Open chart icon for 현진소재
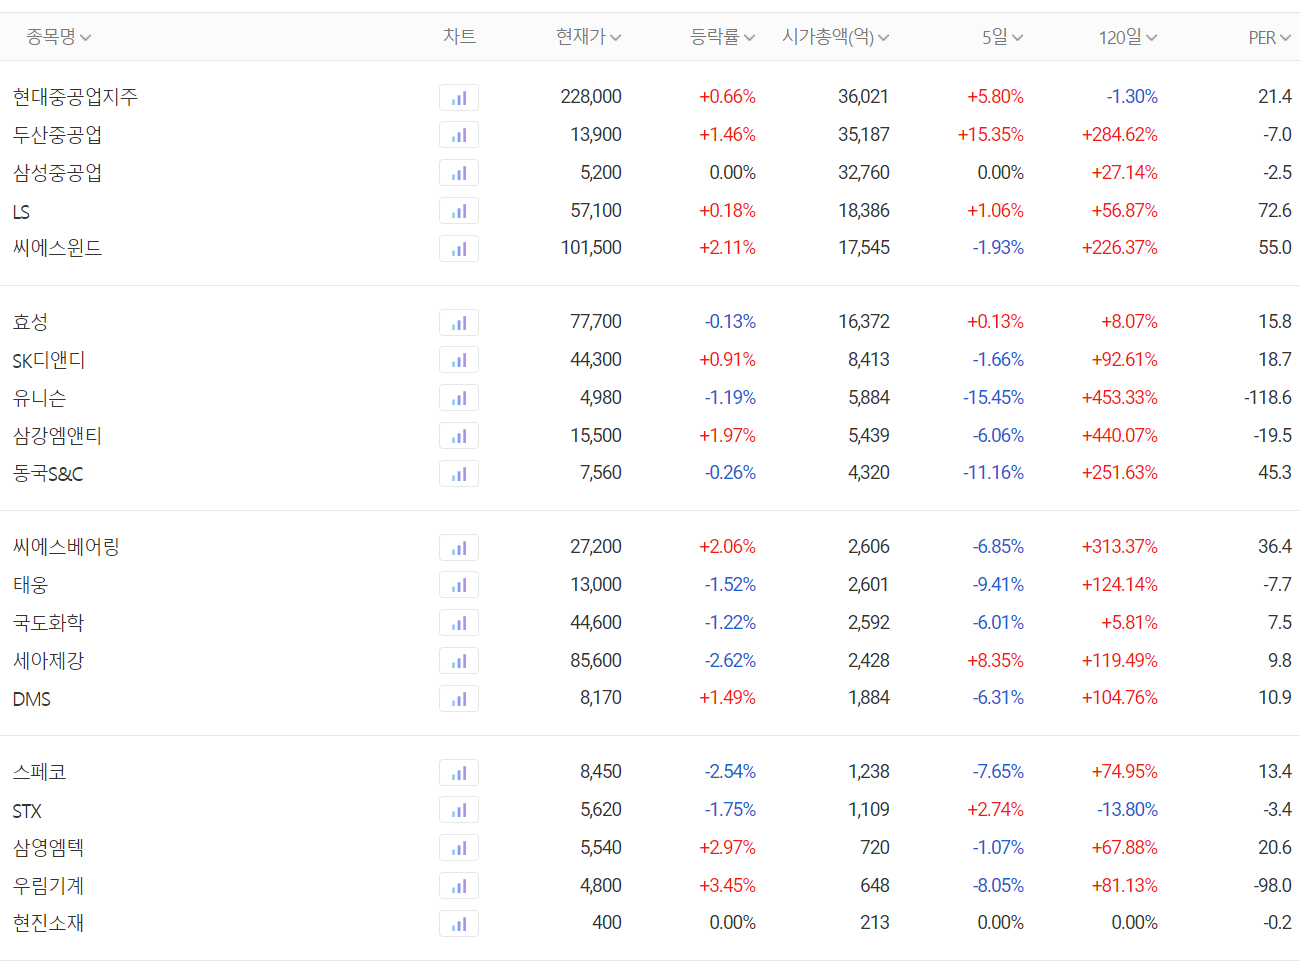This screenshot has width=1300, height=970. [x=459, y=924]
